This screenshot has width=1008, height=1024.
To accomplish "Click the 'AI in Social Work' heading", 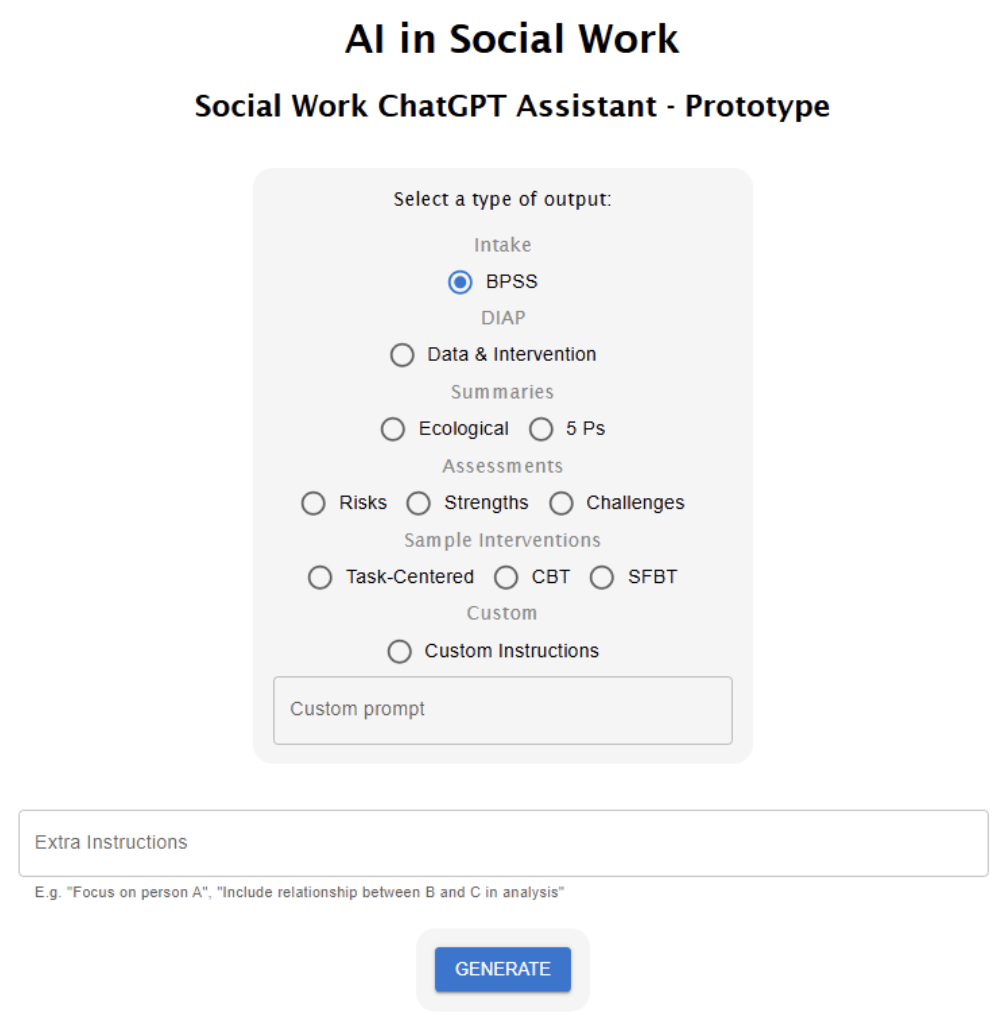I will pyautogui.click(x=511, y=40).
